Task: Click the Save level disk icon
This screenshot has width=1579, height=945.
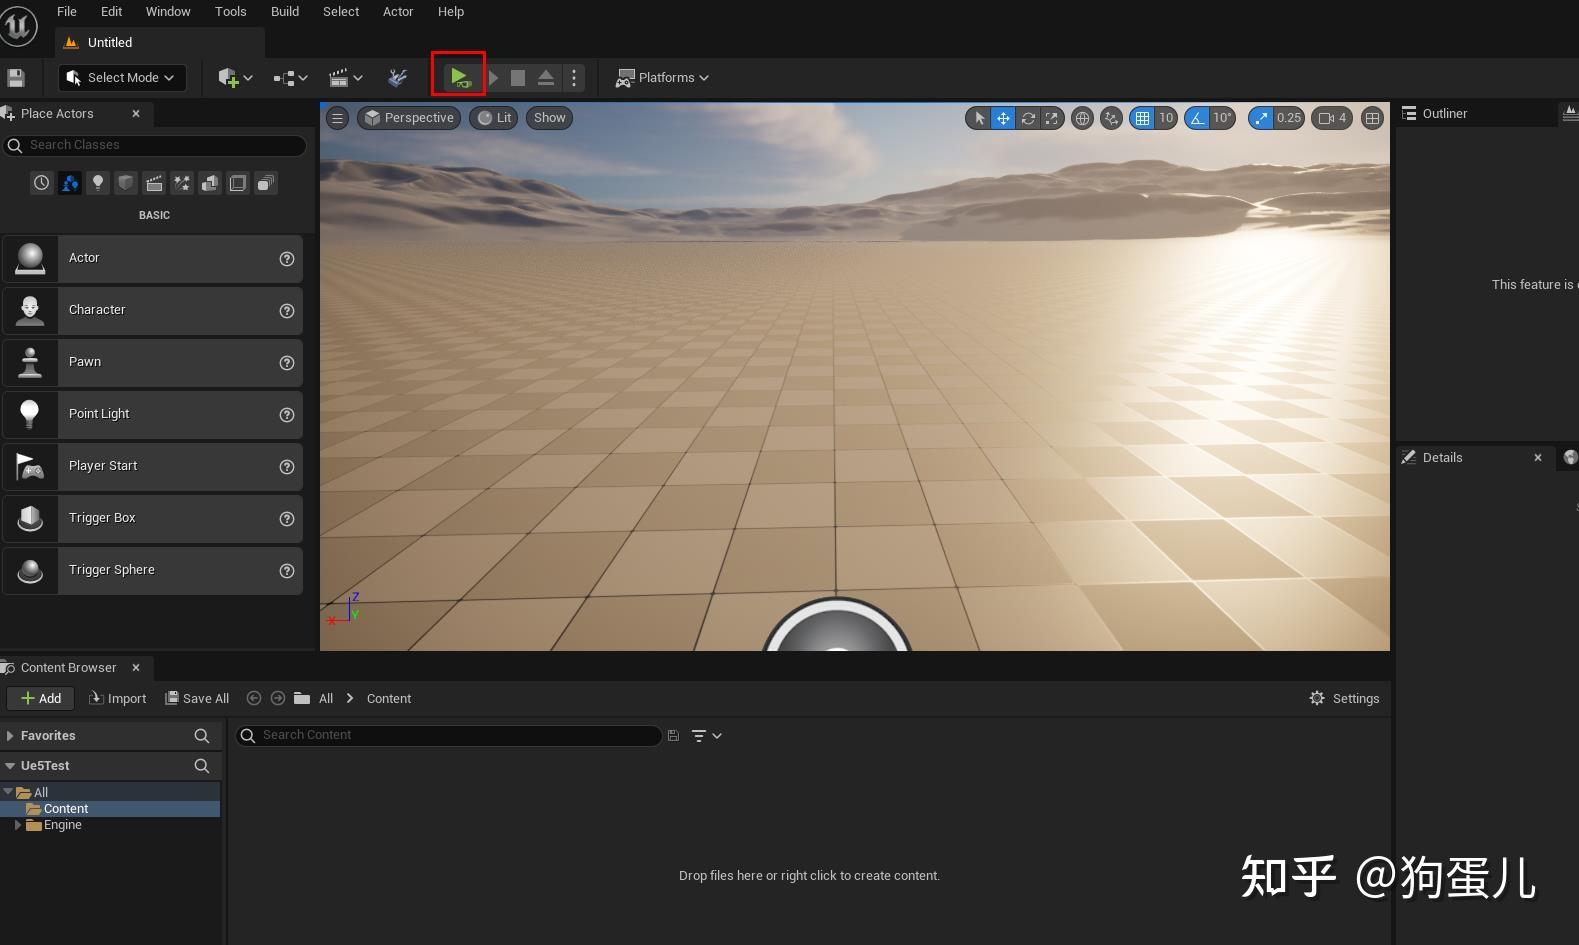Action: point(15,77)
